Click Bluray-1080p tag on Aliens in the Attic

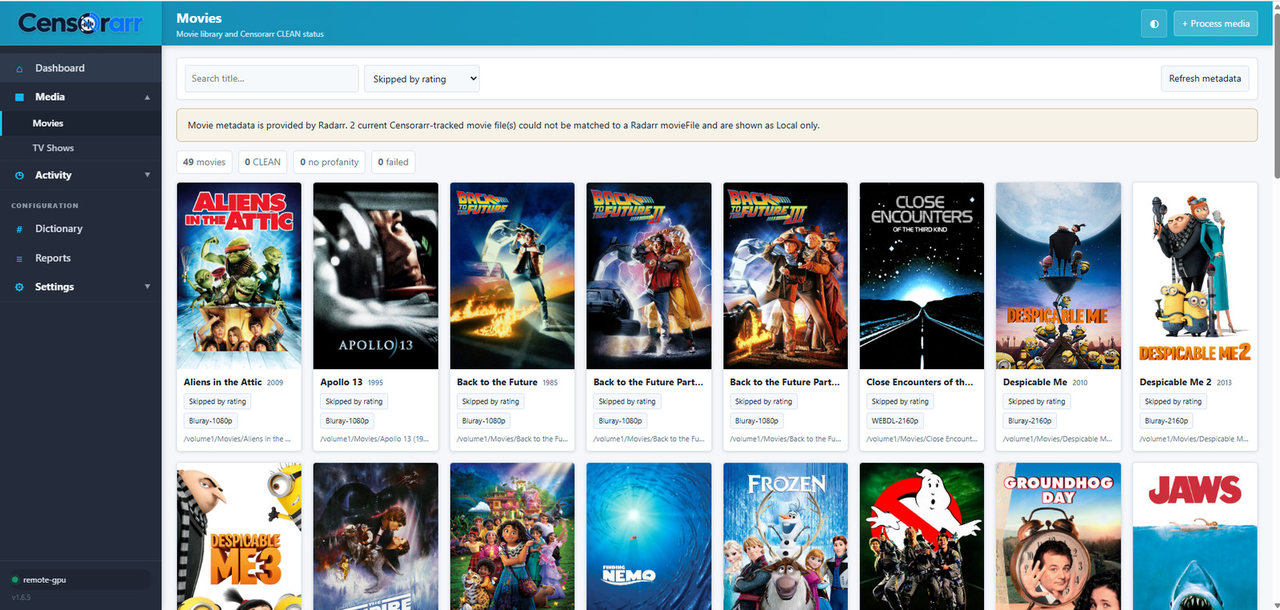(x=211, y=421)
